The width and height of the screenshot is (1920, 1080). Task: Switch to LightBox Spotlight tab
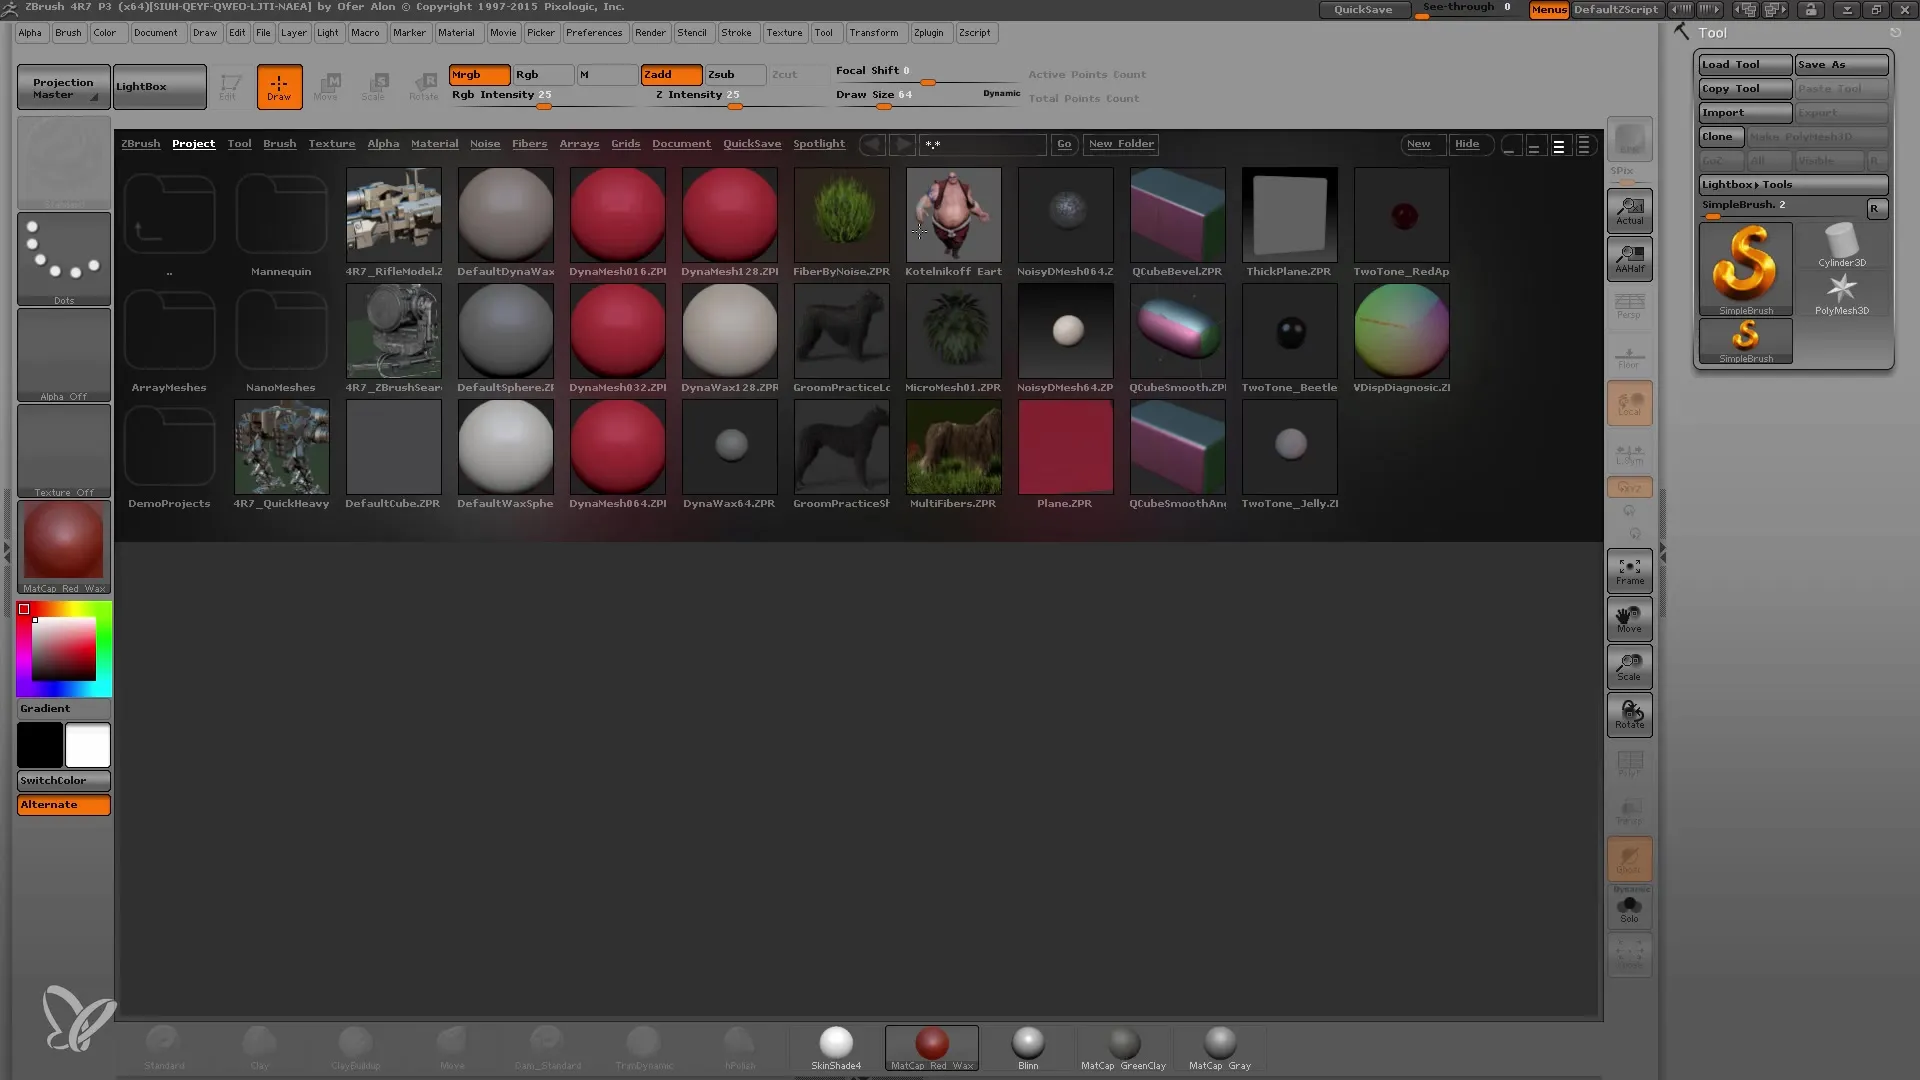[819, 144]
